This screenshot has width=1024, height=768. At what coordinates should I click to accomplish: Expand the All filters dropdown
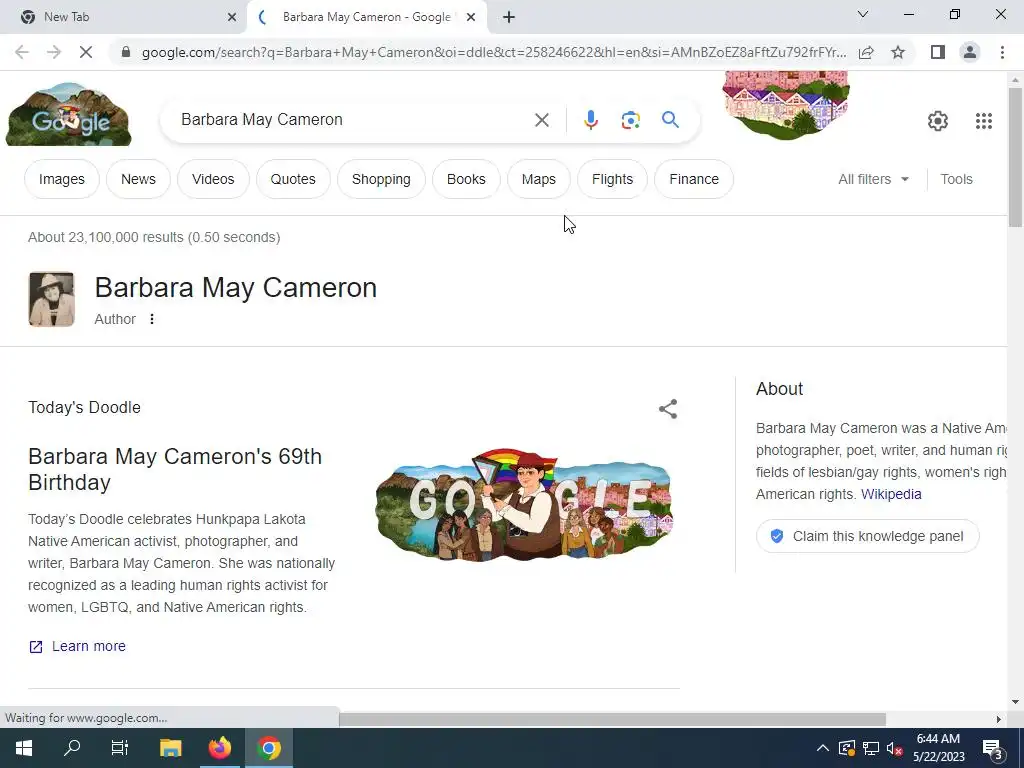pos(873,179)
